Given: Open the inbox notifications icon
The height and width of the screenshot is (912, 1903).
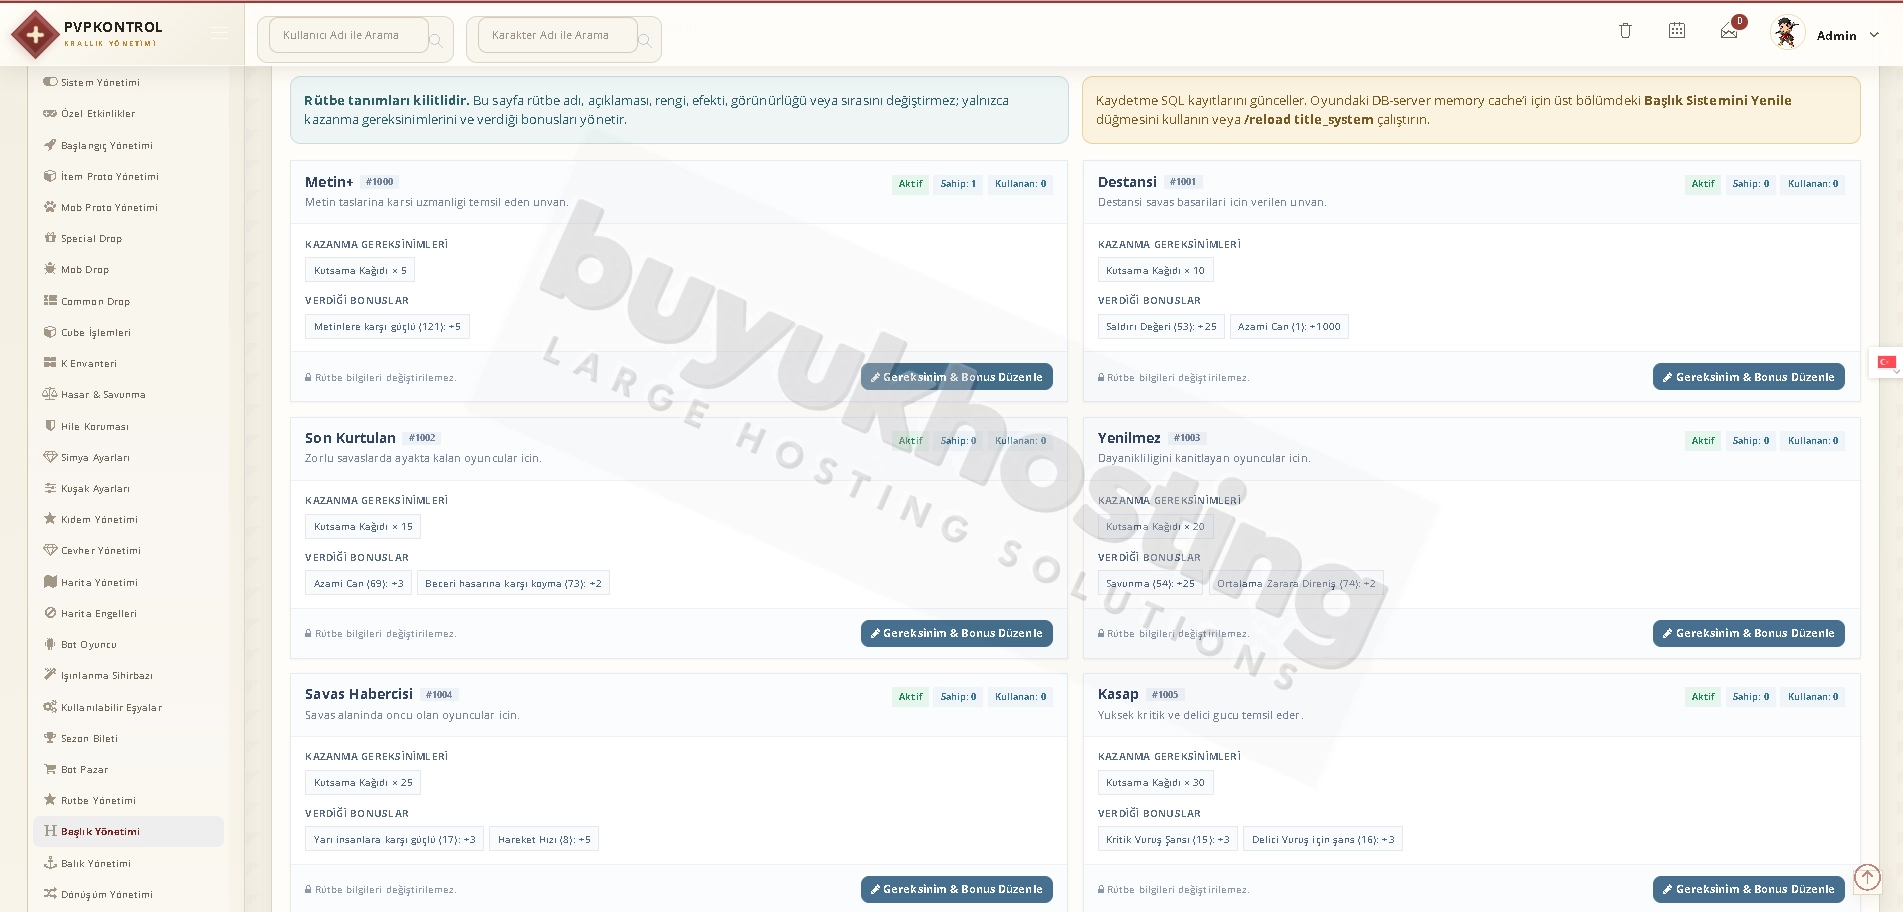Looking at the screenshot, I should [x=1729, y=31].
